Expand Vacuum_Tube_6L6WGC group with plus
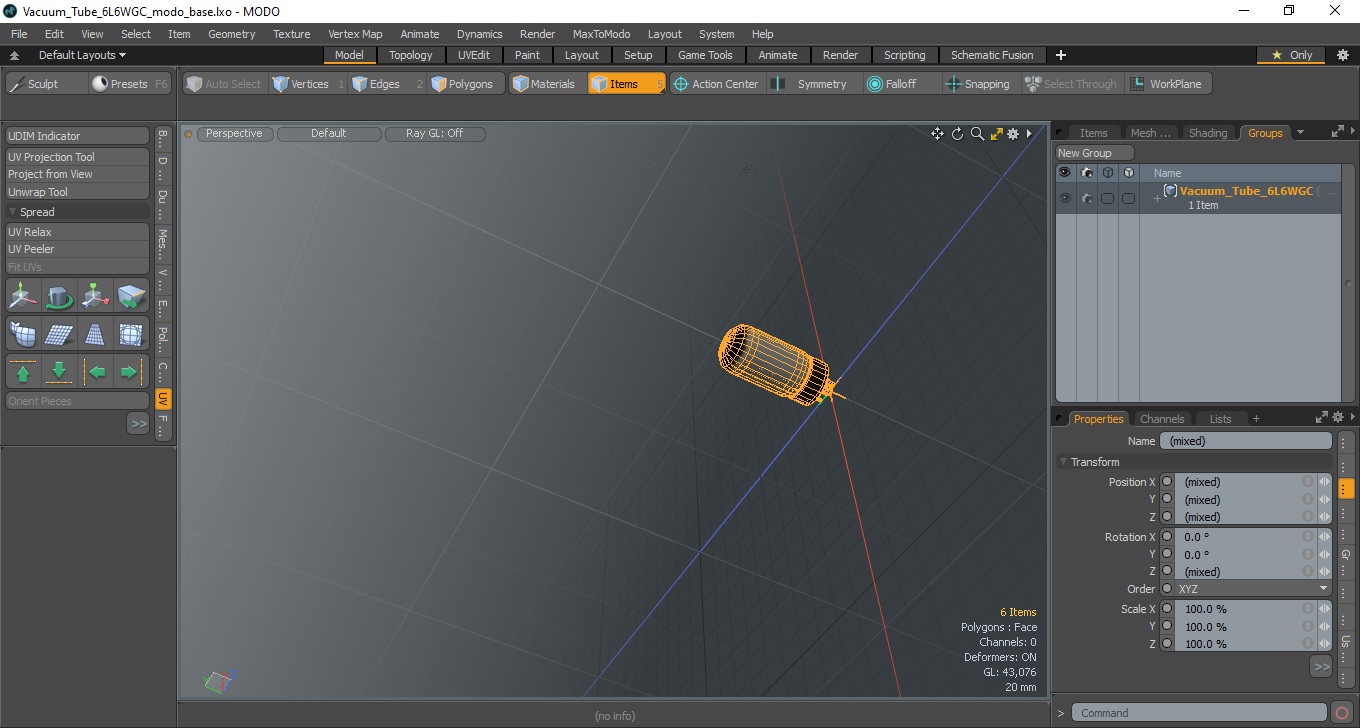This screenshot has width=1360, height=728. (1157, 198)
